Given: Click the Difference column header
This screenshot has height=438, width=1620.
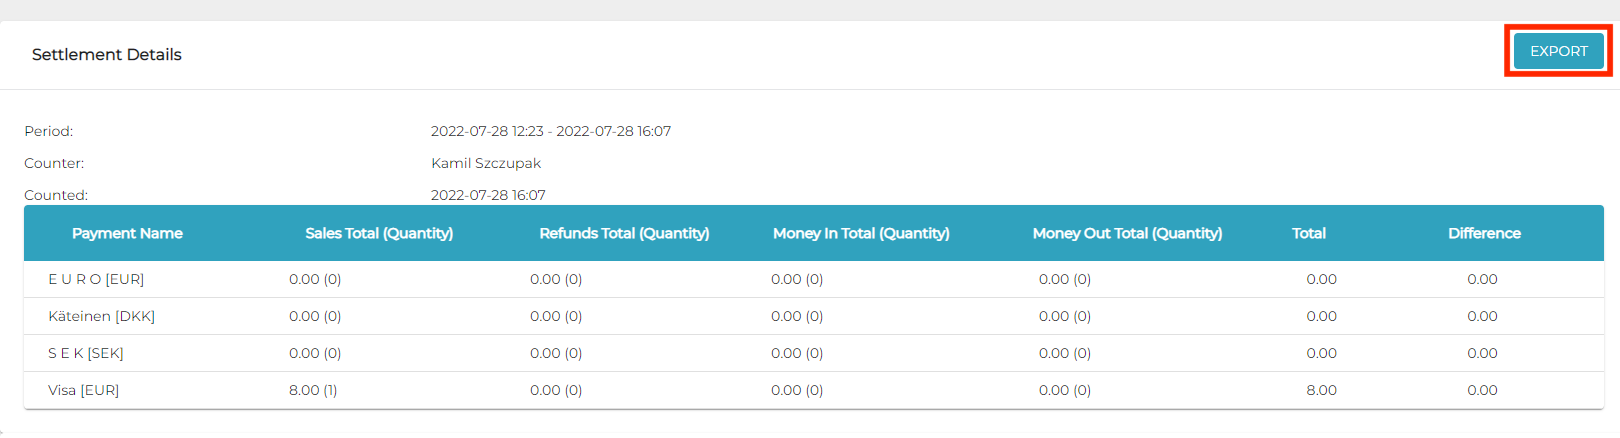Looking at the screenshot, I should pos(1484,233).
